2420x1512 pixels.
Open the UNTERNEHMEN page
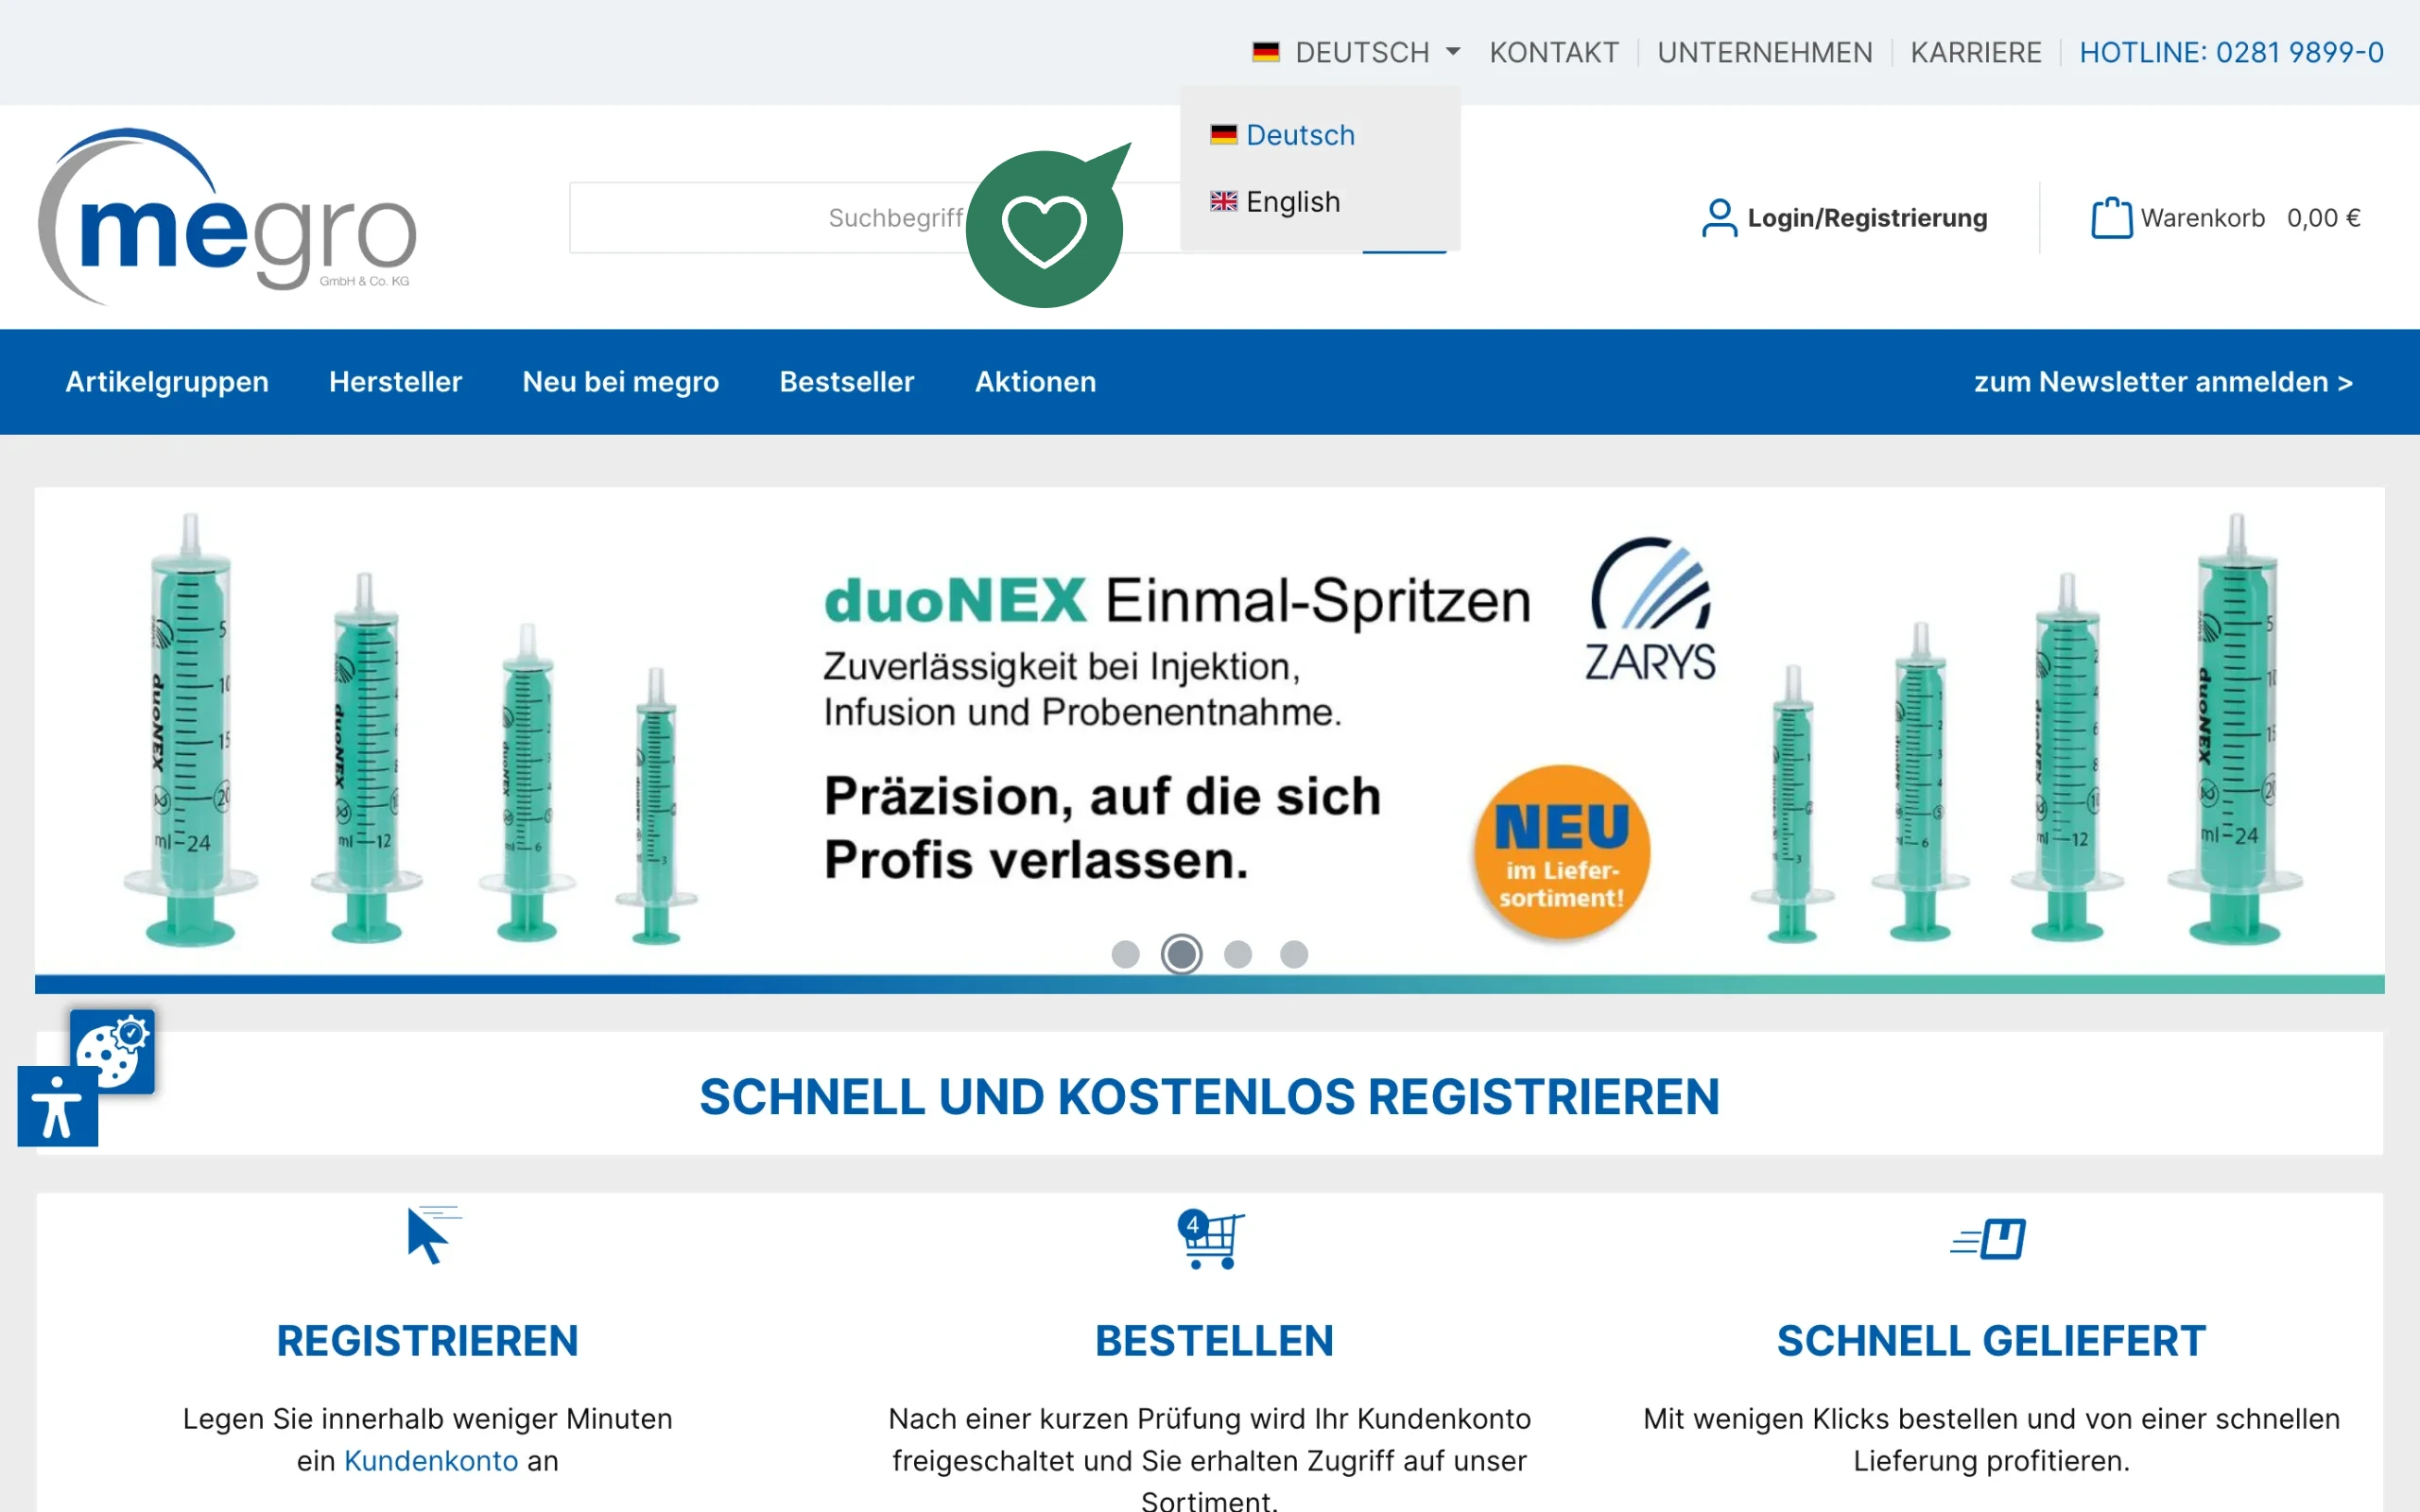tap(1764, 52)
